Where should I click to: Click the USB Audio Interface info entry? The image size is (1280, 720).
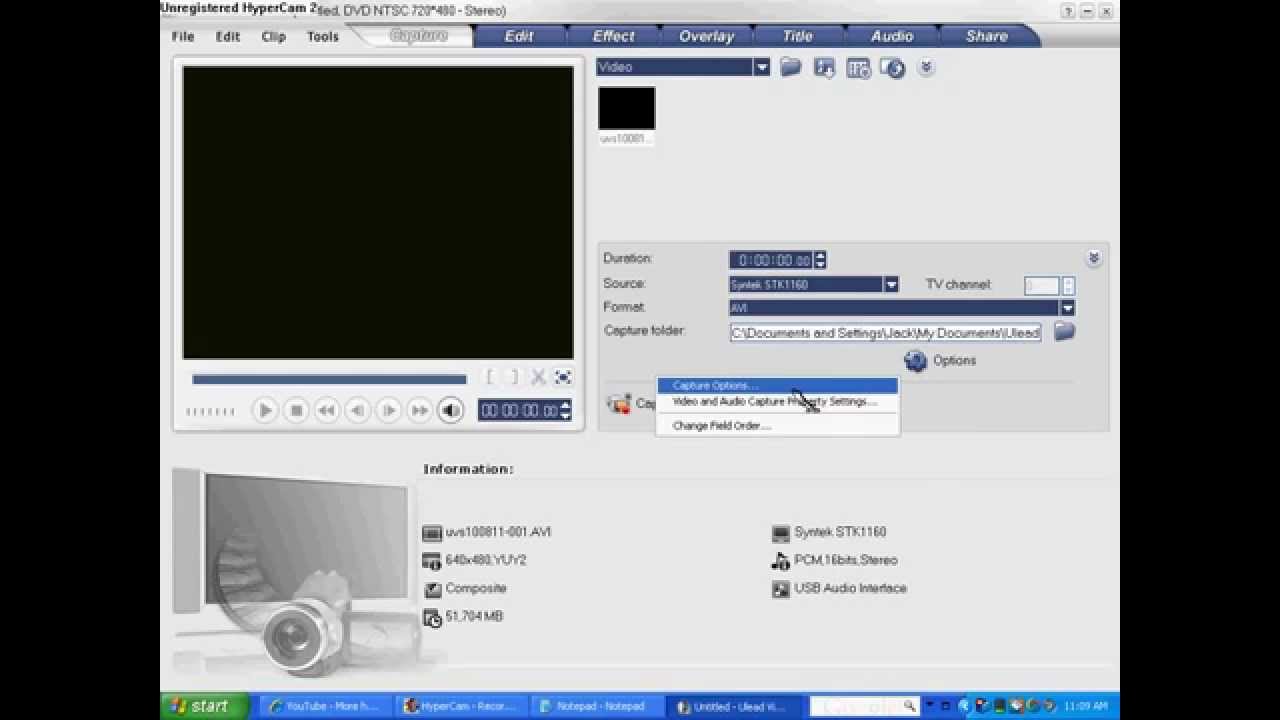click(x=850, y=589)
